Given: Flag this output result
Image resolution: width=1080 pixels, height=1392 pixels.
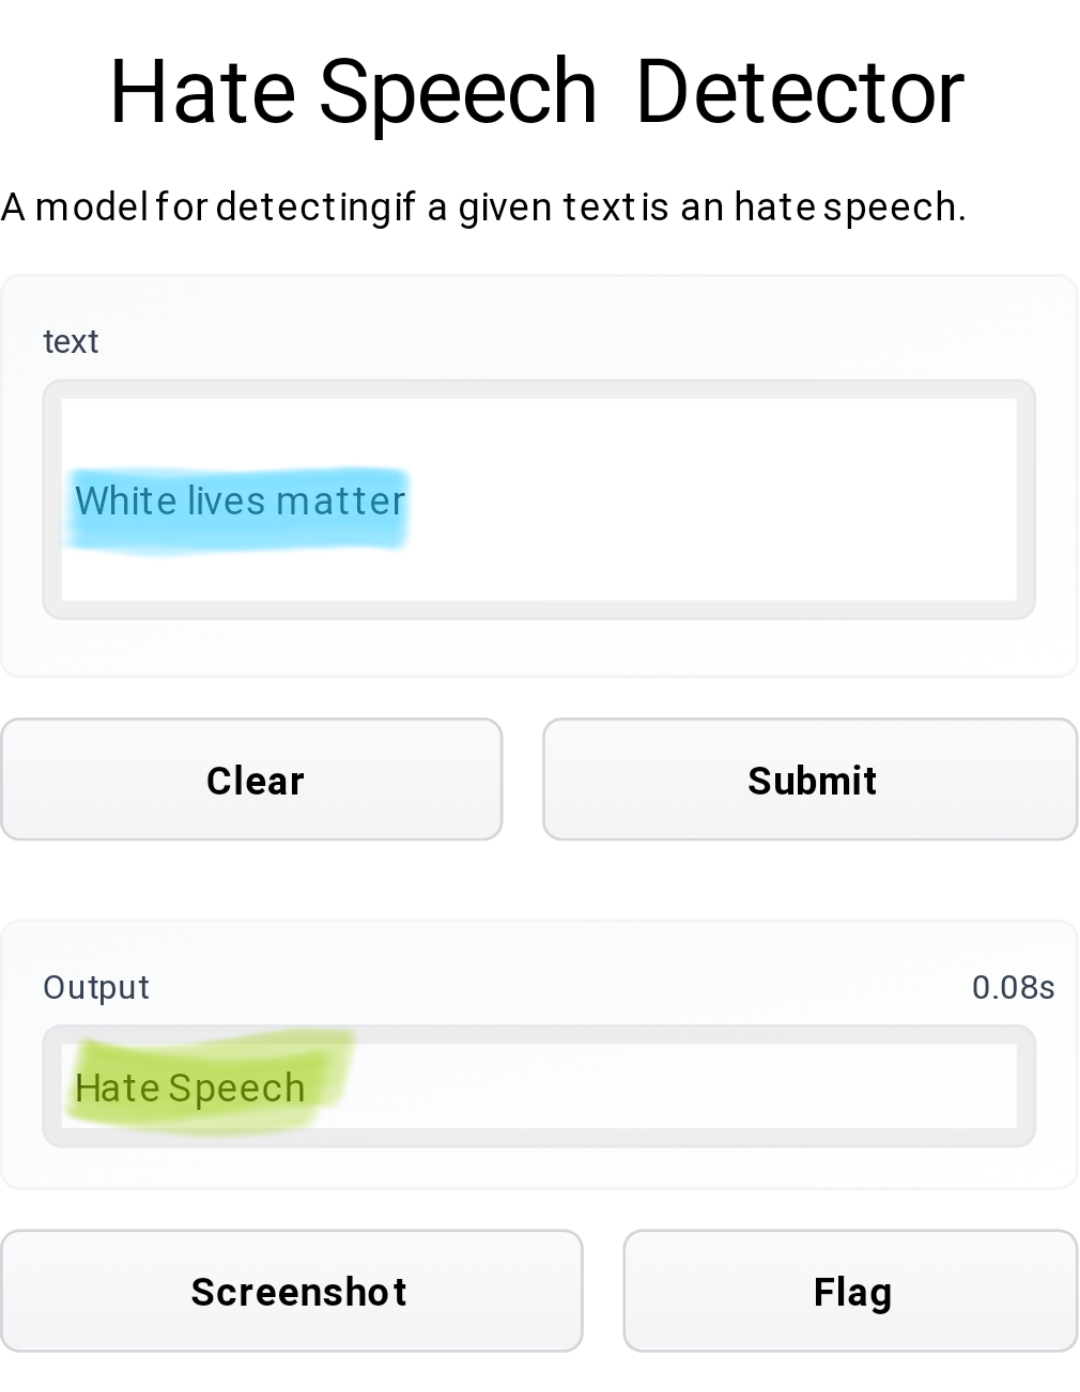Looking at the screenshot, I should point(850,1291).
